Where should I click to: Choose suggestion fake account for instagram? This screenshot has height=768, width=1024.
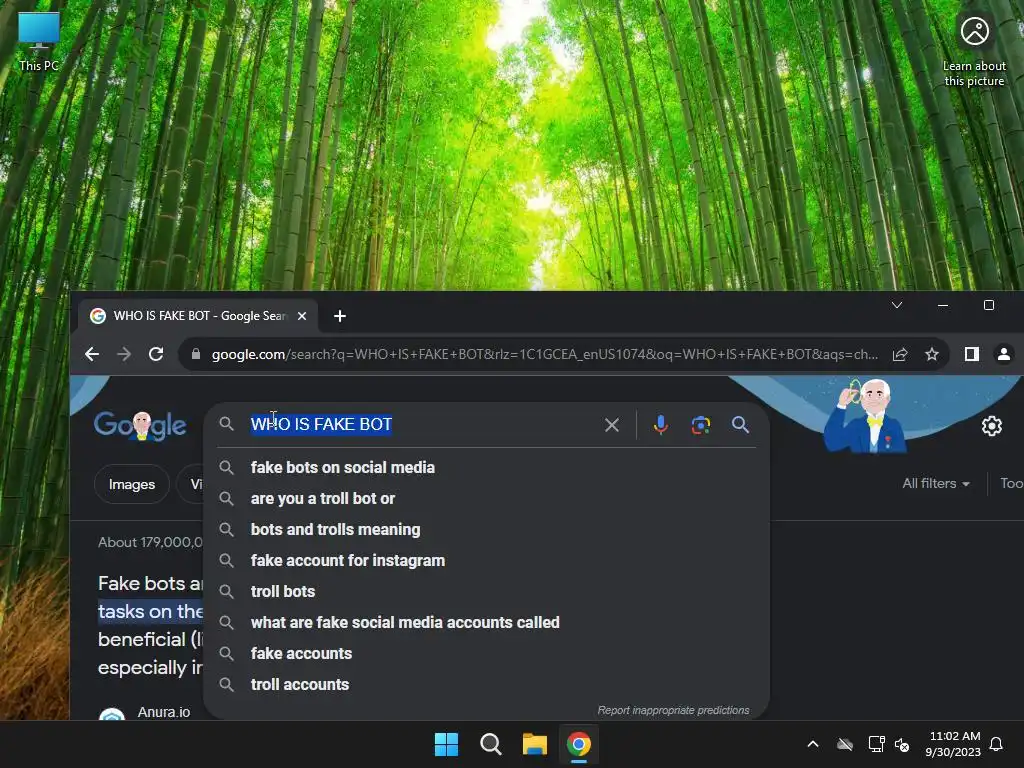coord(487,560)
